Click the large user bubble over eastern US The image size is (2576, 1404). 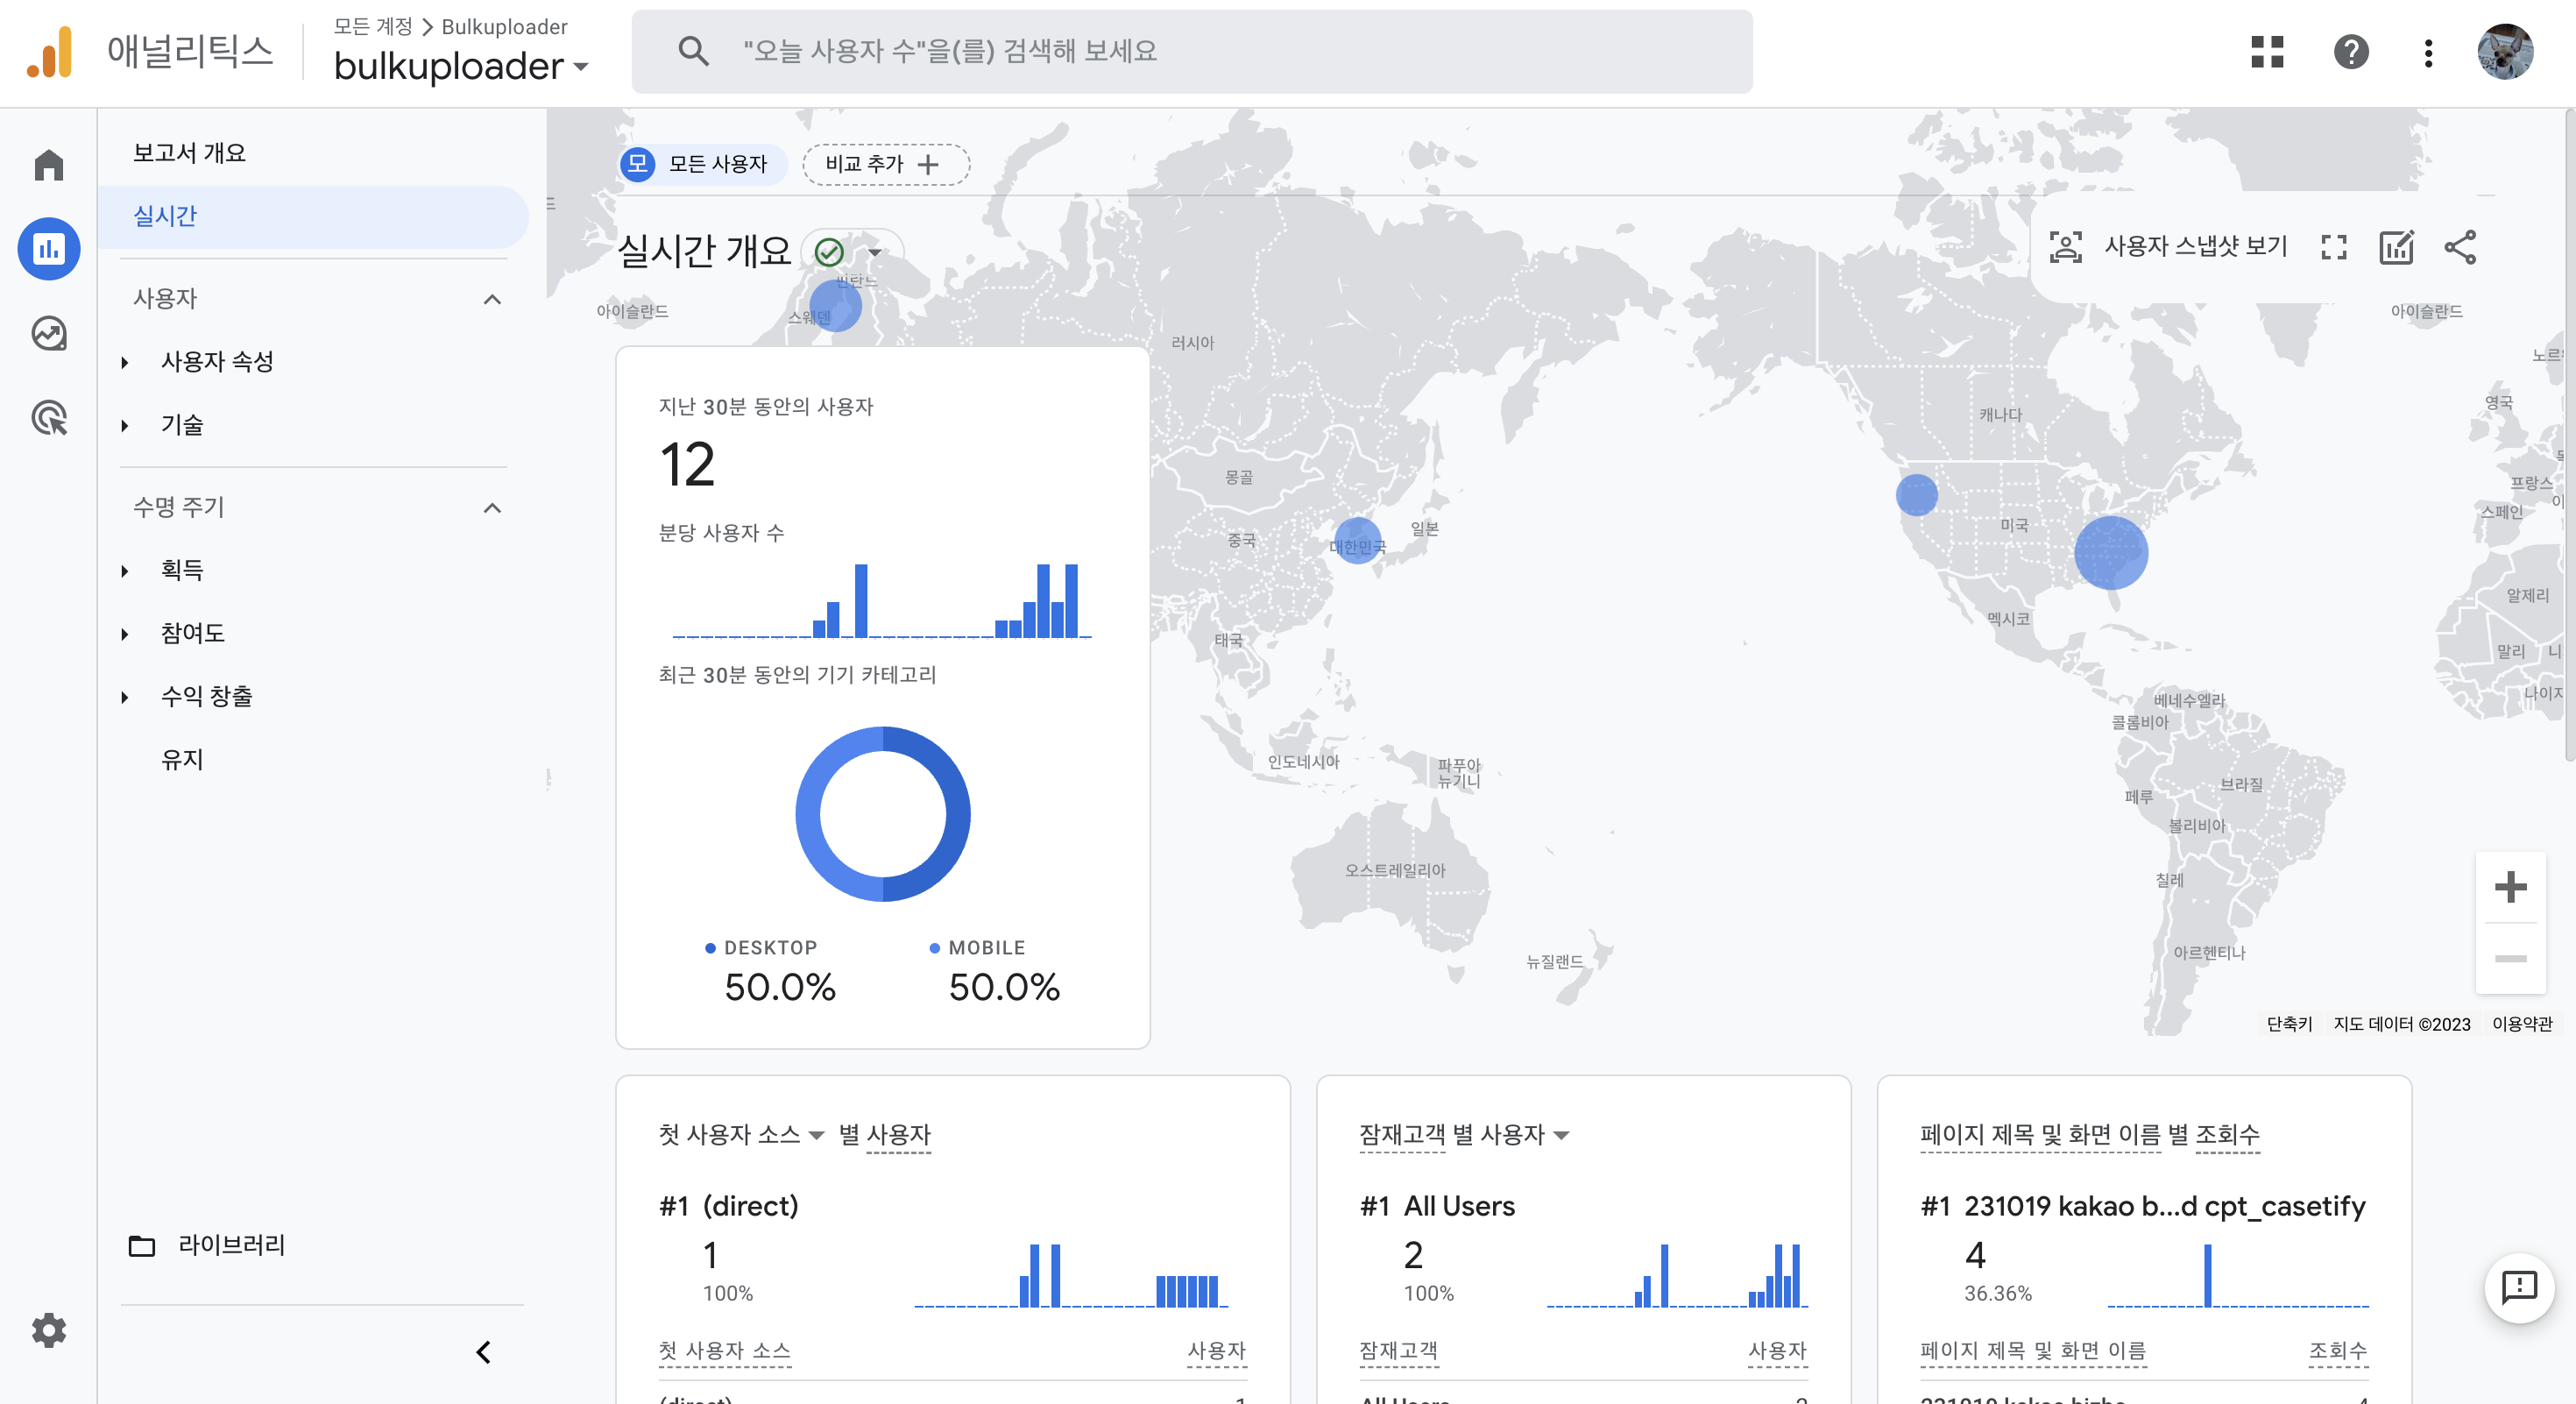pyautogui.click(x=2110, y=553)
